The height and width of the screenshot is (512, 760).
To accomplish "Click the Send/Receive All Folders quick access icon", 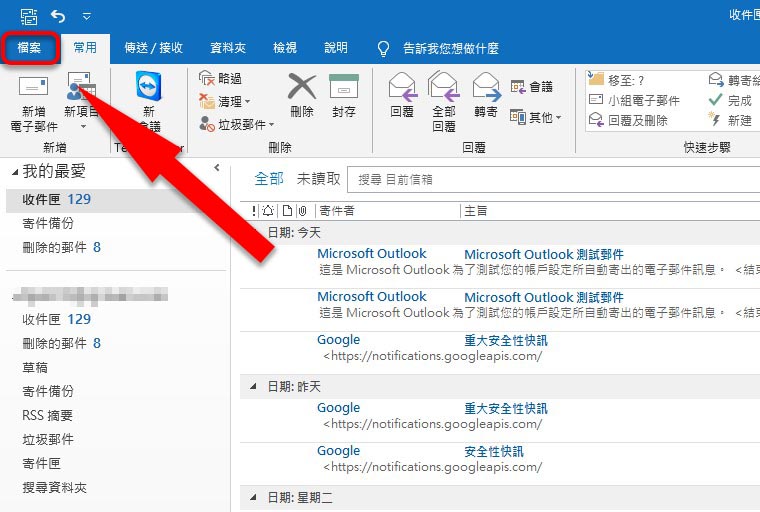I will tap(29, 16).
